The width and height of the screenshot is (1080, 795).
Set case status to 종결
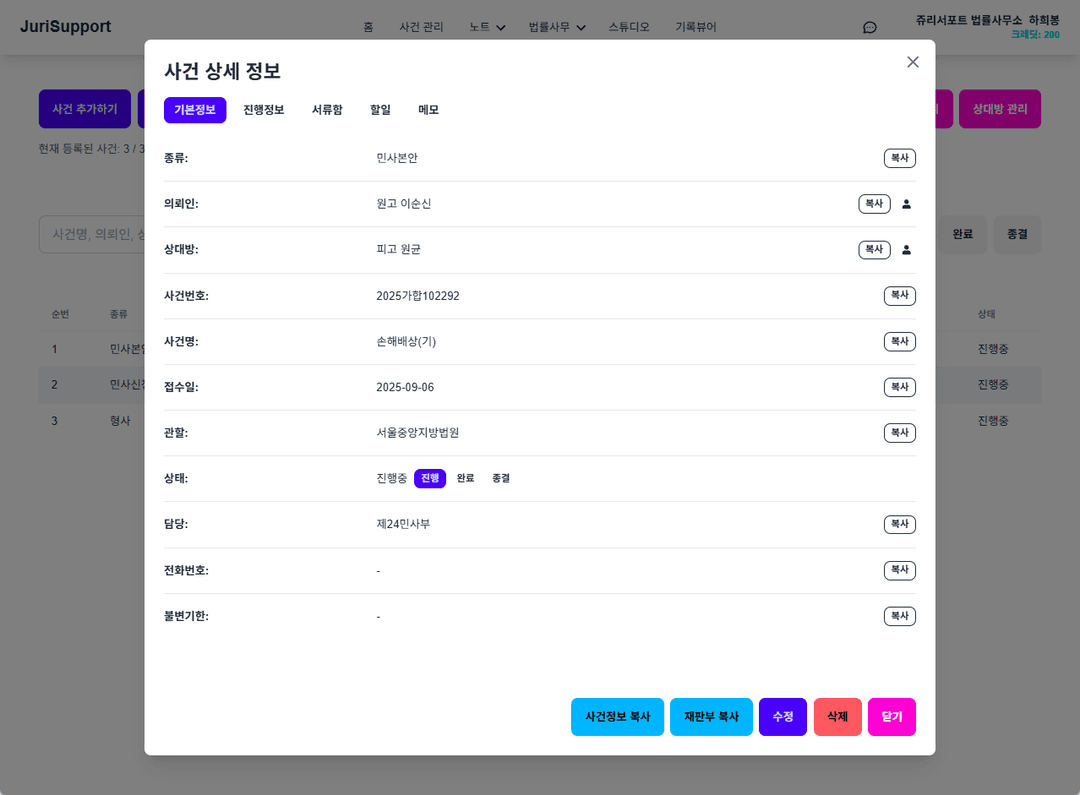coord(499,478)
